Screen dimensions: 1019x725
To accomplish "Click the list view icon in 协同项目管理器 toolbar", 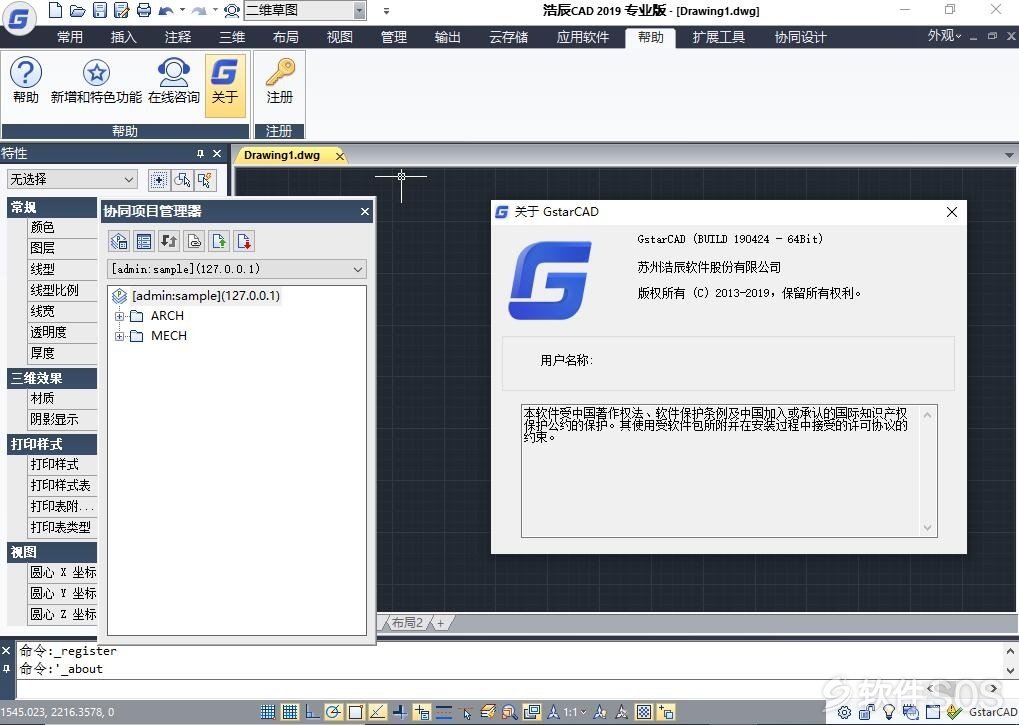I will [x=144, y=242].
